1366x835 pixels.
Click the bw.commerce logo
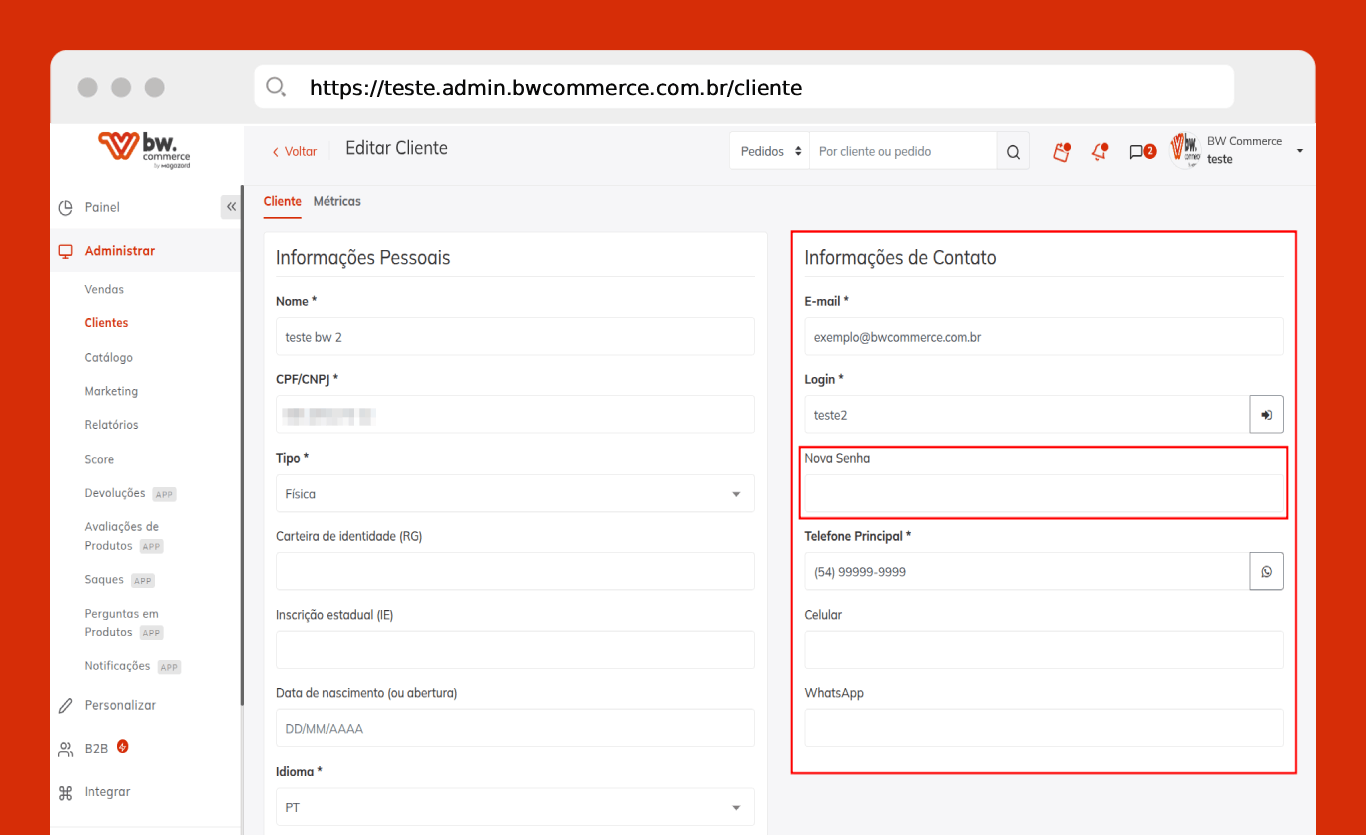click(x=145, y=150)
